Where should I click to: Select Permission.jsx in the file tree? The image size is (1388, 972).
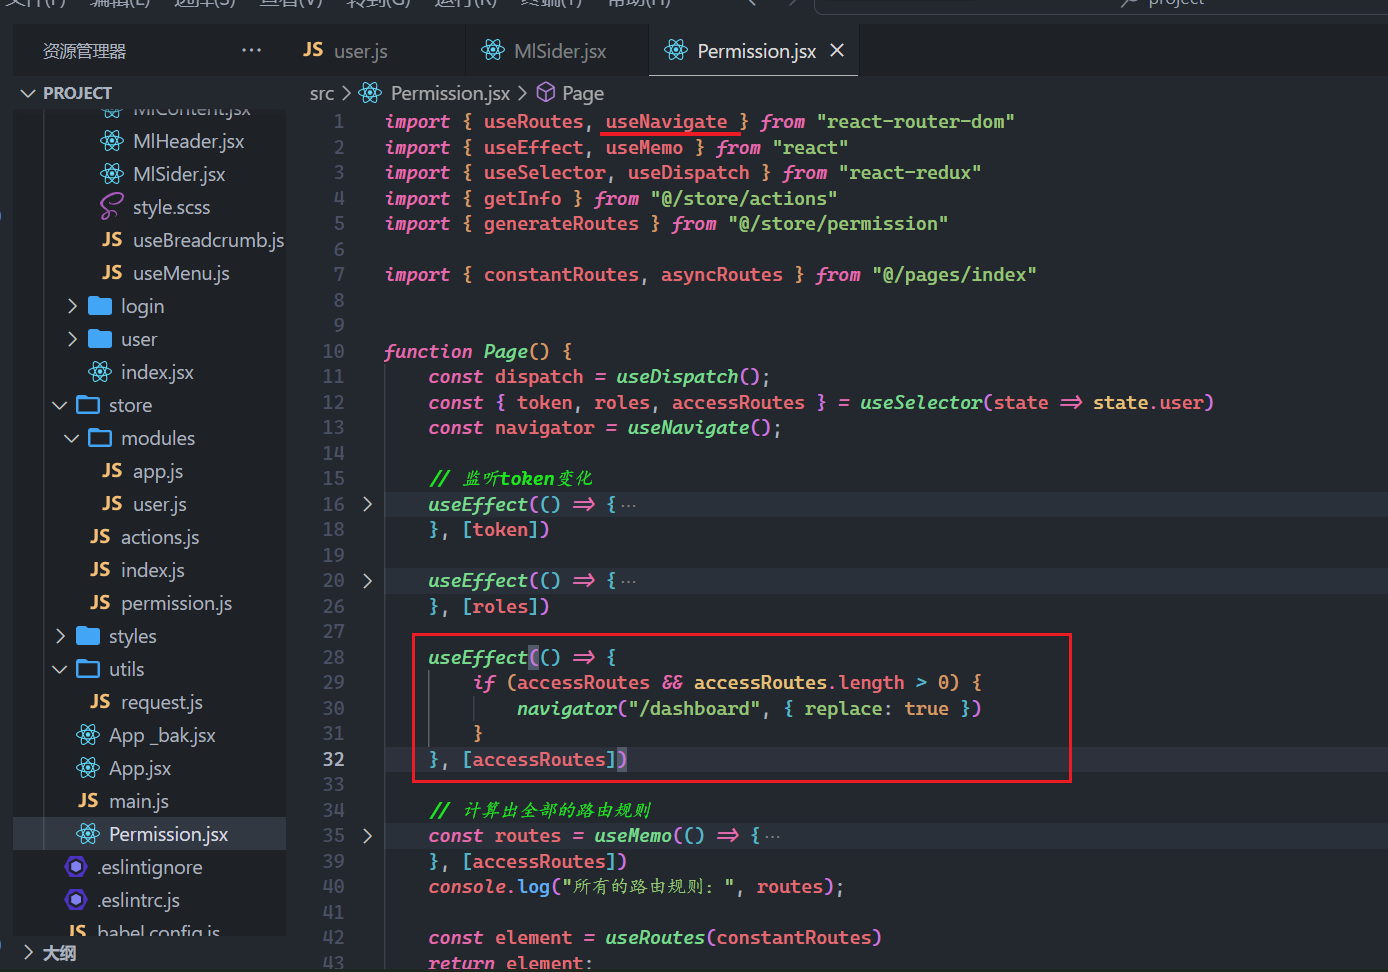168,834
